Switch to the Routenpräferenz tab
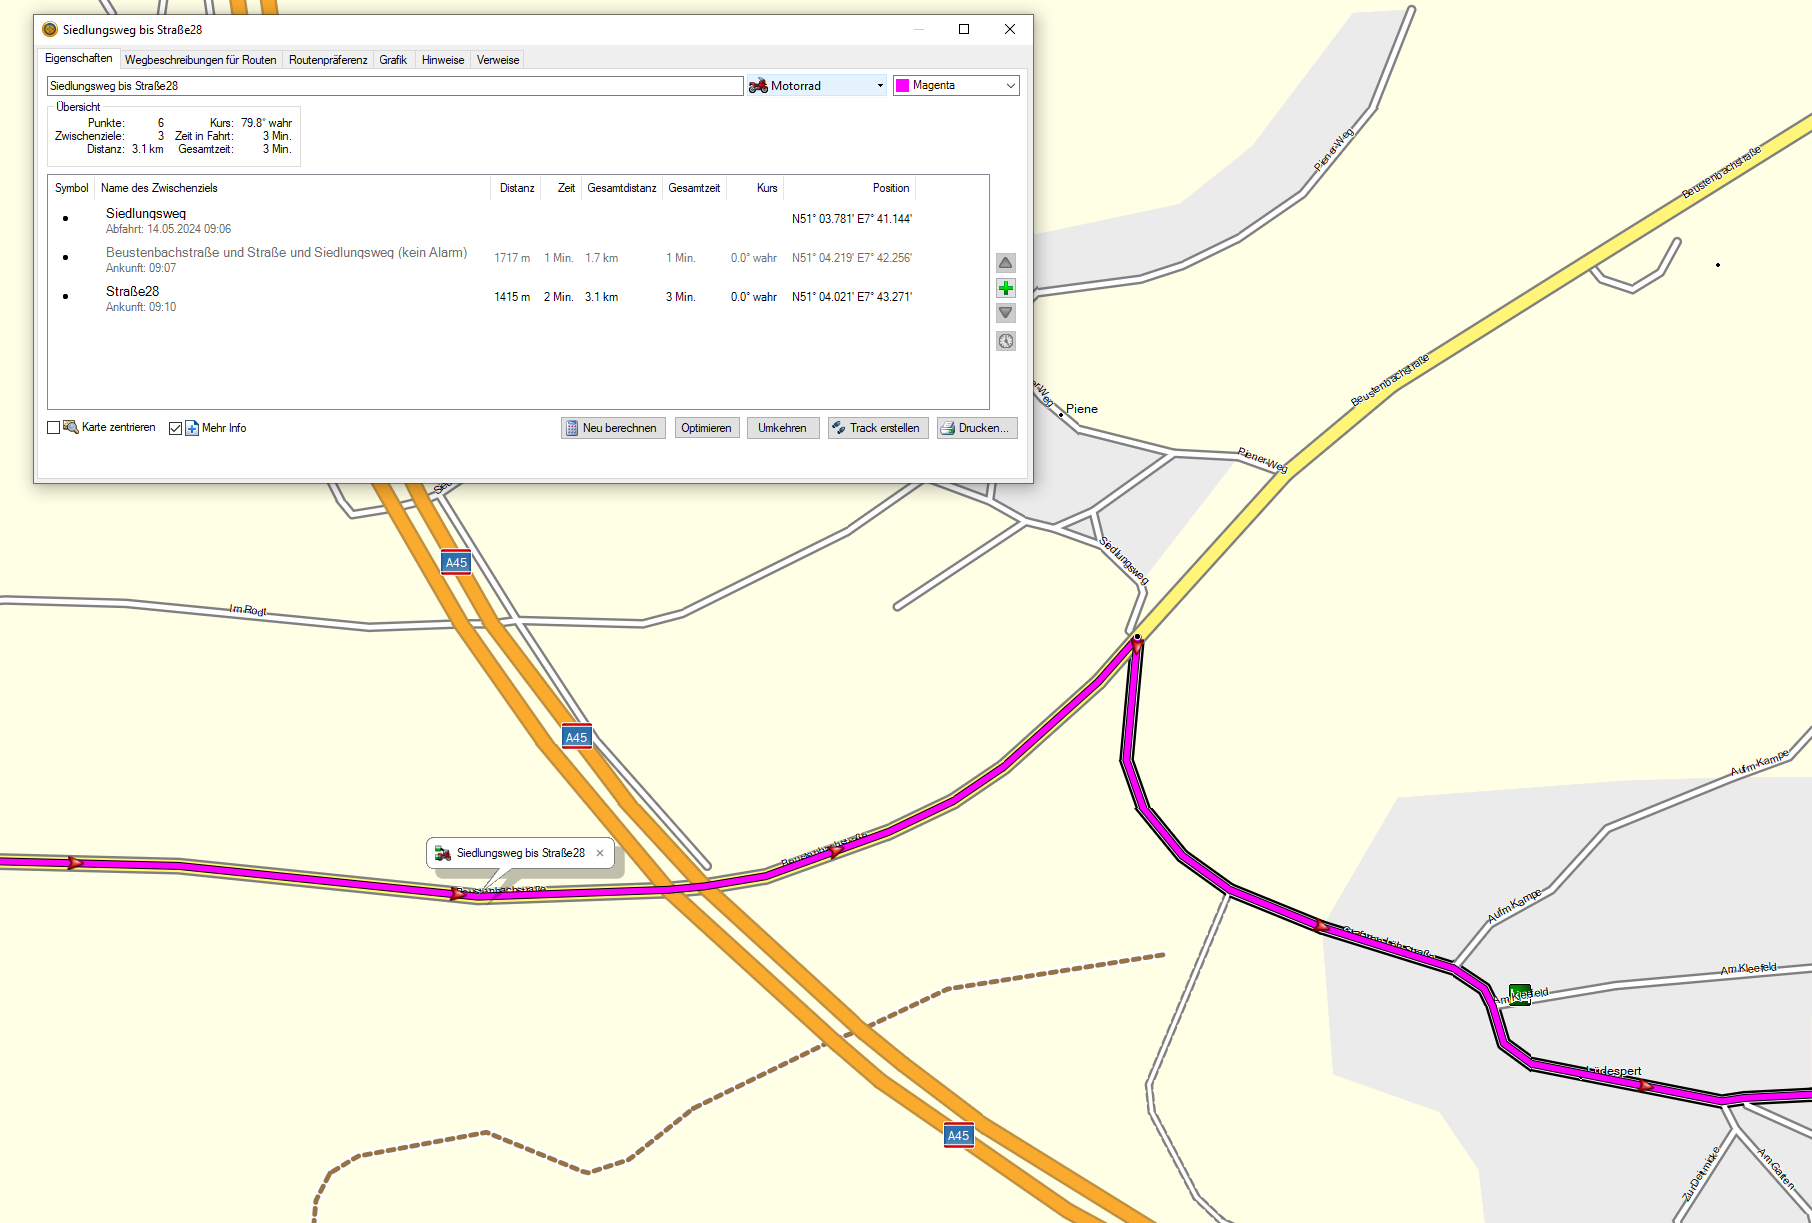Image resolution: width=1812 pixels, height=1223 pixels. pyautogui.click(x=328, y=60)
